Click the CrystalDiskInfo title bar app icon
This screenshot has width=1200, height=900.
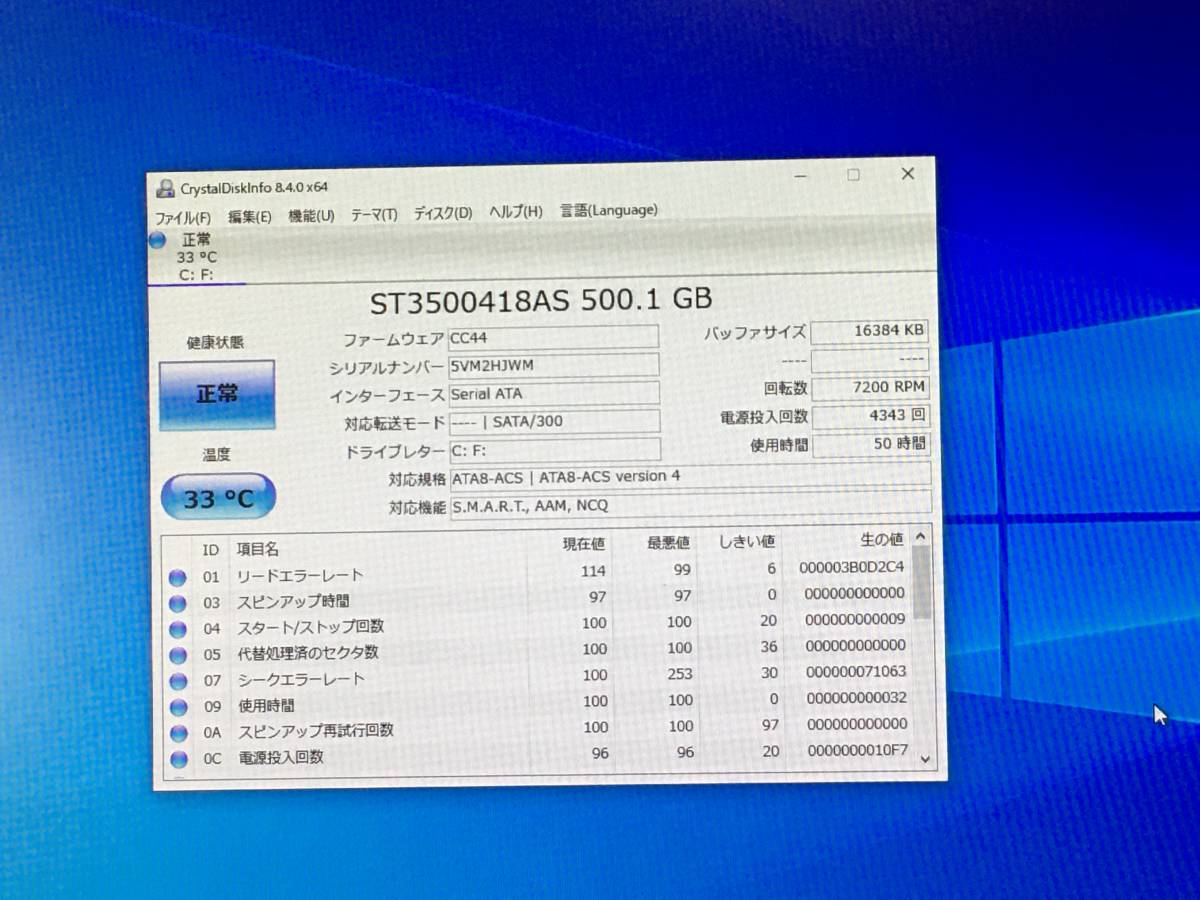click(165, 189)
